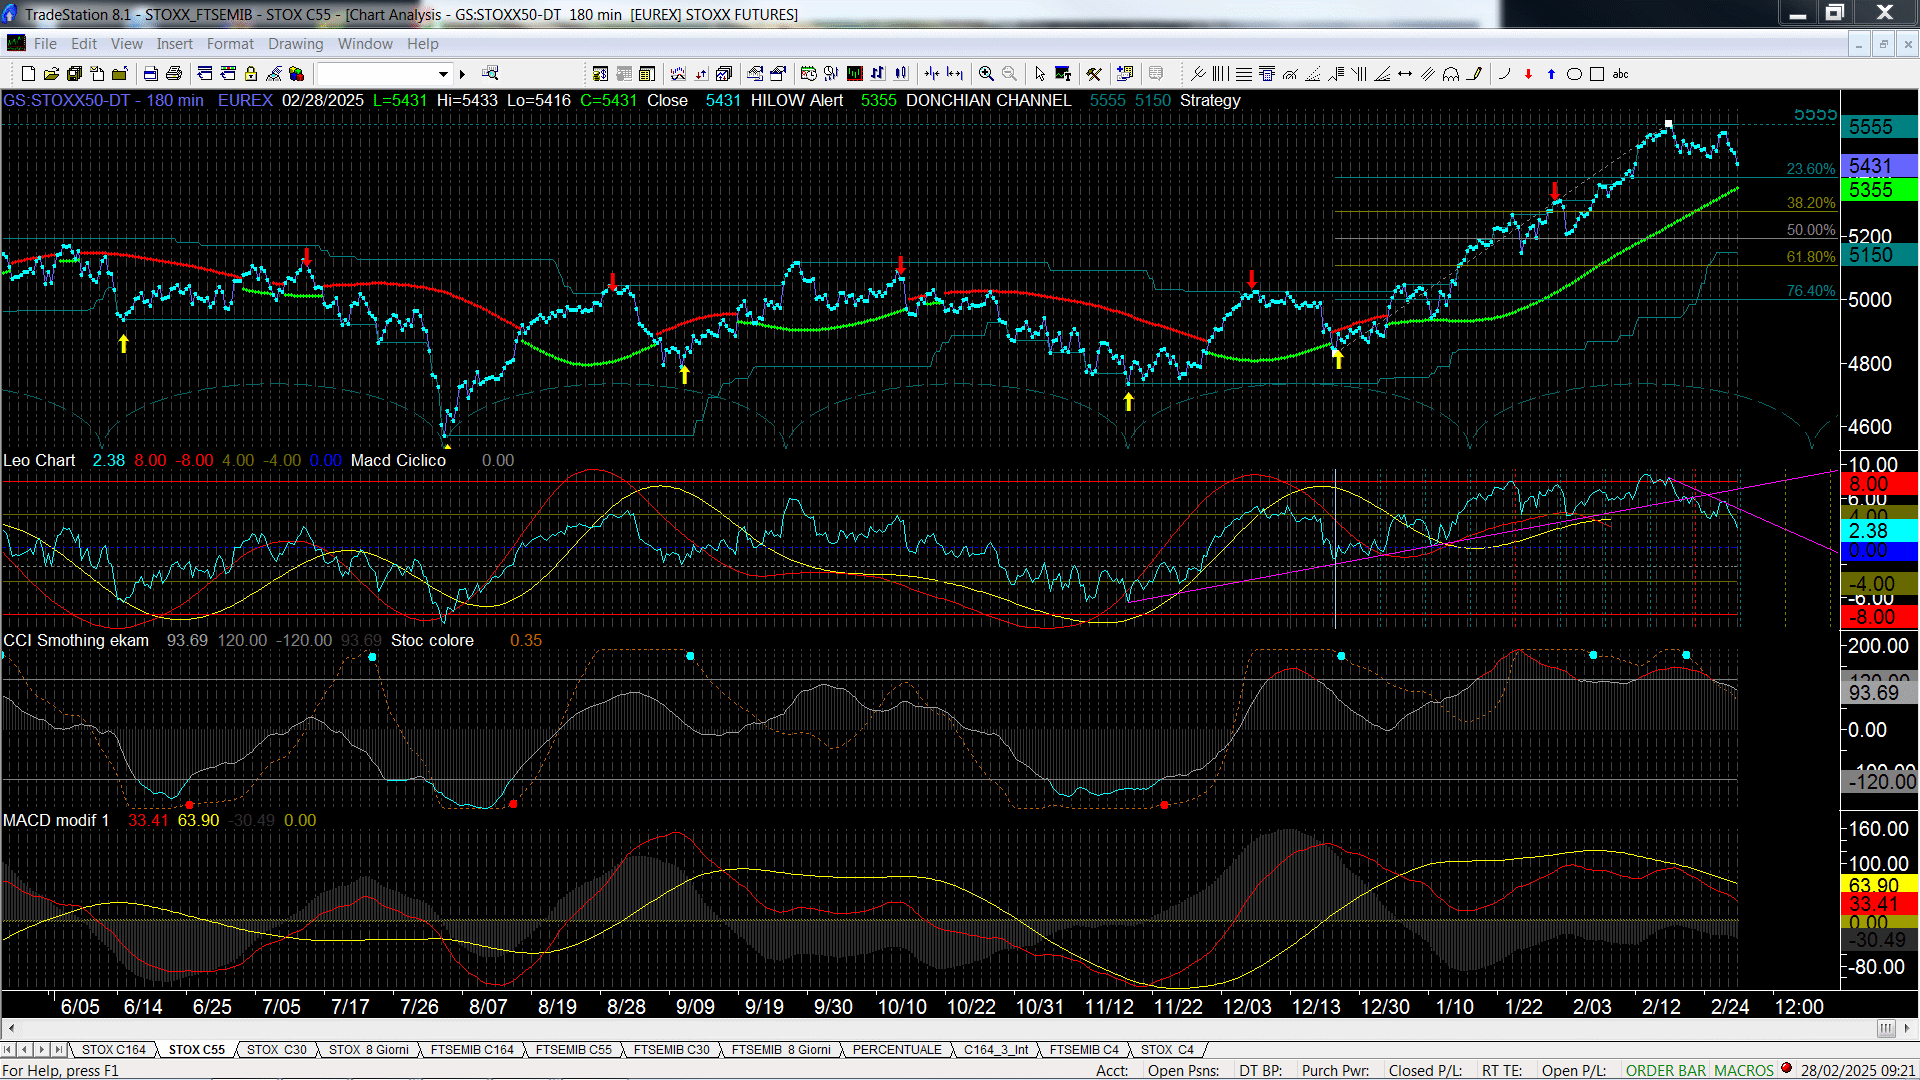Click the chart scrollbar left arrow
Image resolution: width=1920 pixels, height=1080 pixels.
tap(11, 1028)
